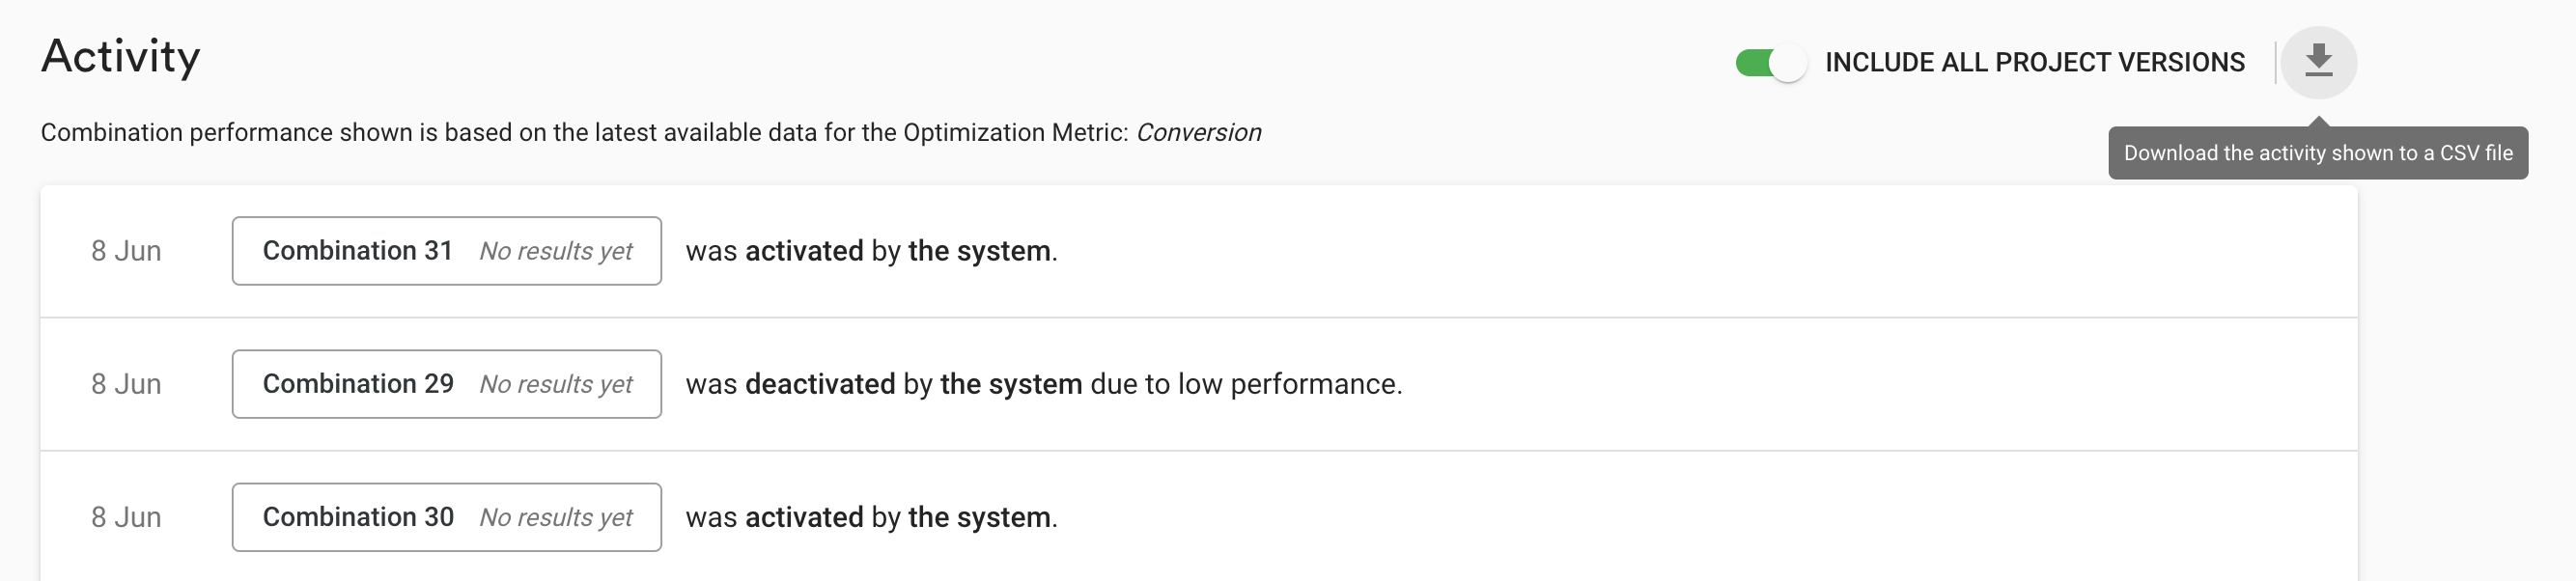Click 'deactivated' text in Combination 29 entry
The height and width of the screenshot is (581, 2576).
pos(820,384)
